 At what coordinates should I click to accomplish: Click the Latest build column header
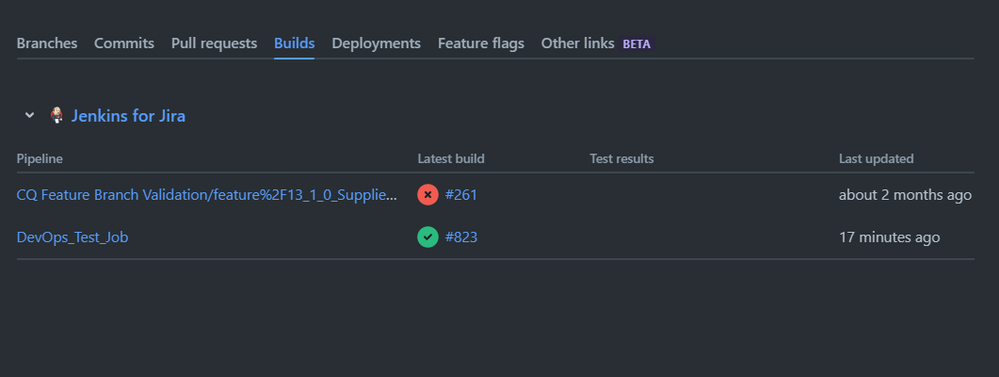pyautogui.click(x=451, y=159)
